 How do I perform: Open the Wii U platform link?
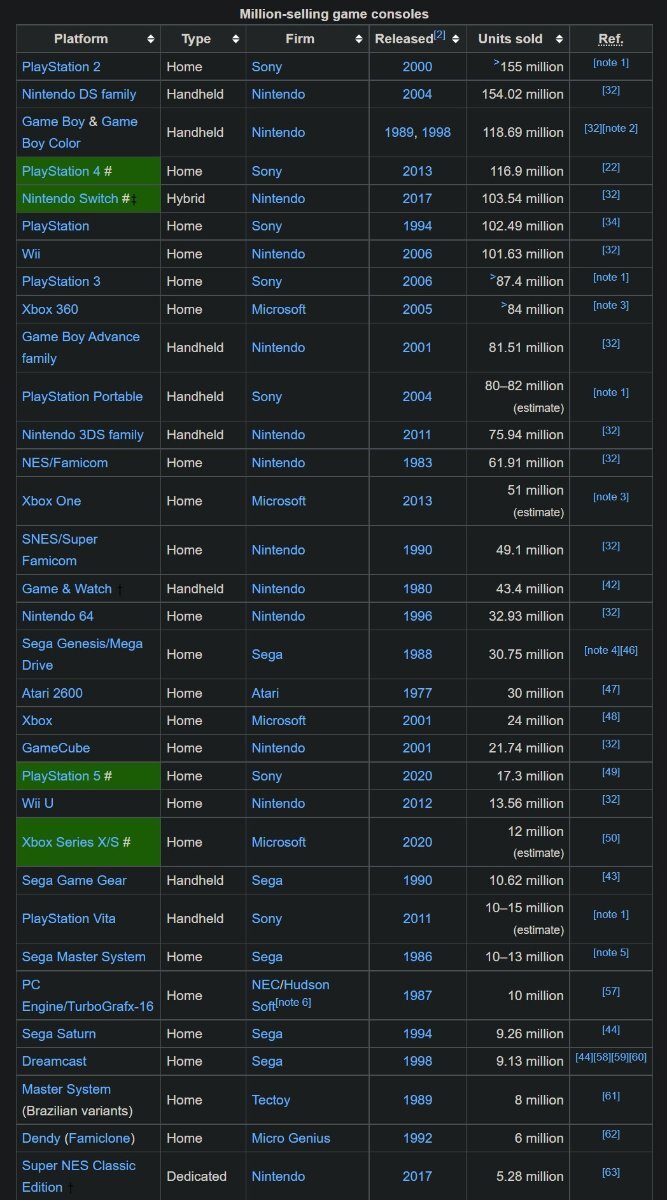[x=38, y=803]
